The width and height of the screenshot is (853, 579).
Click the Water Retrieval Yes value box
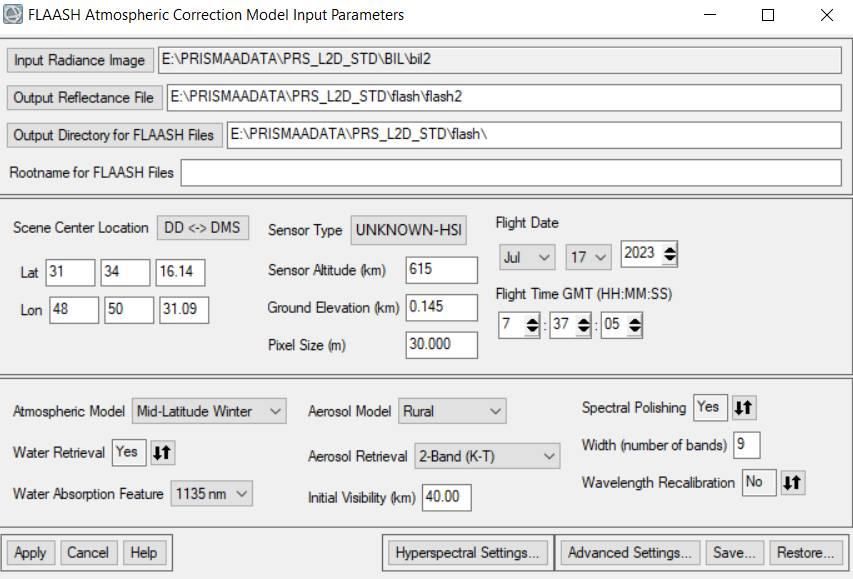(x=129, y=452)
